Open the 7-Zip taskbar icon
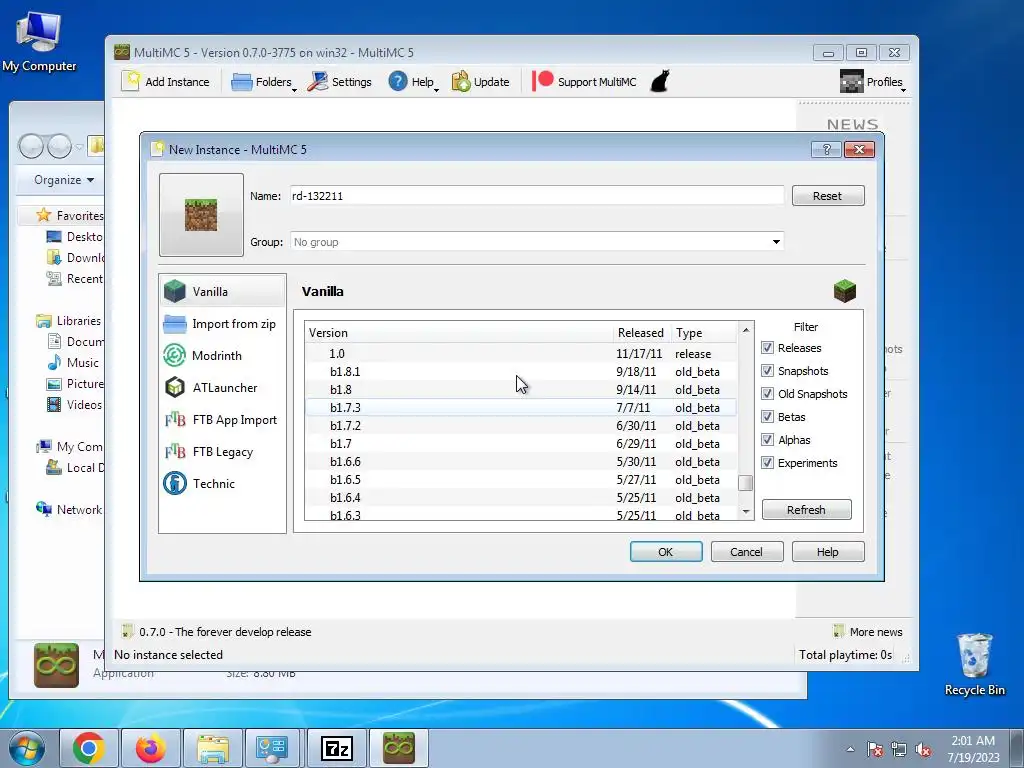Viewport: 1024px width, 768px height. point(336,748)
